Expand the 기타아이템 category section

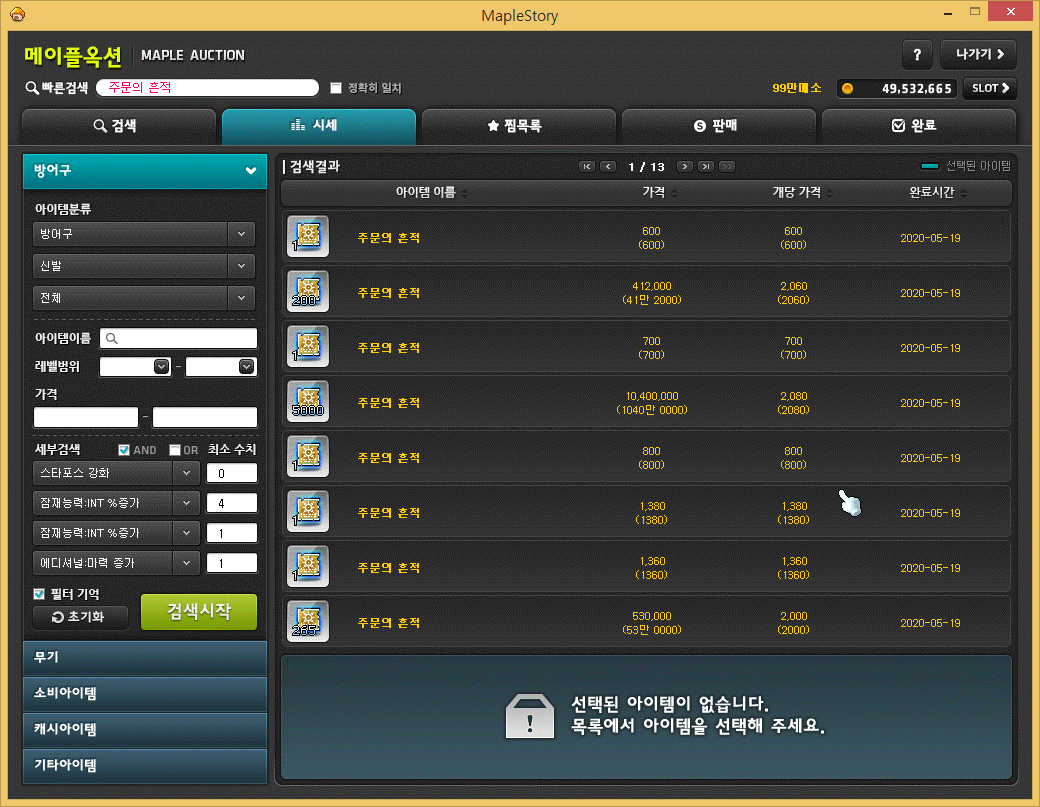click(x=145, y=766)
